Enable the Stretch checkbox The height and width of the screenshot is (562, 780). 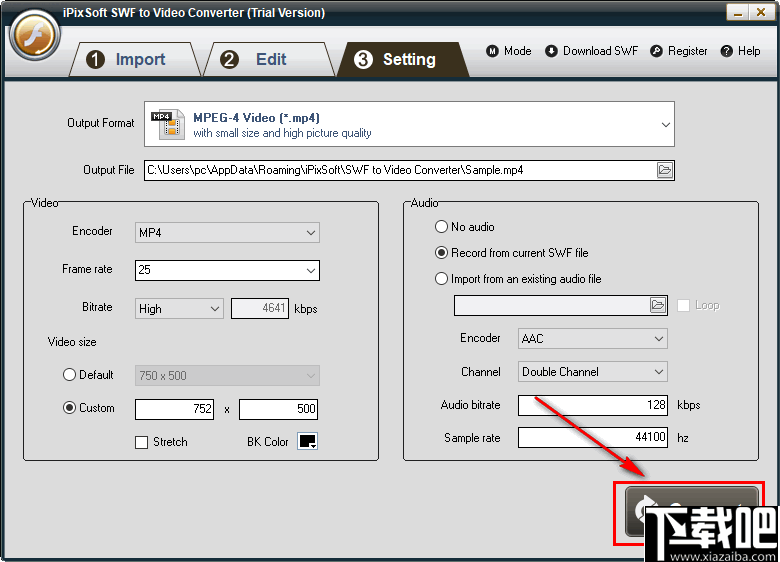[141, 442]
